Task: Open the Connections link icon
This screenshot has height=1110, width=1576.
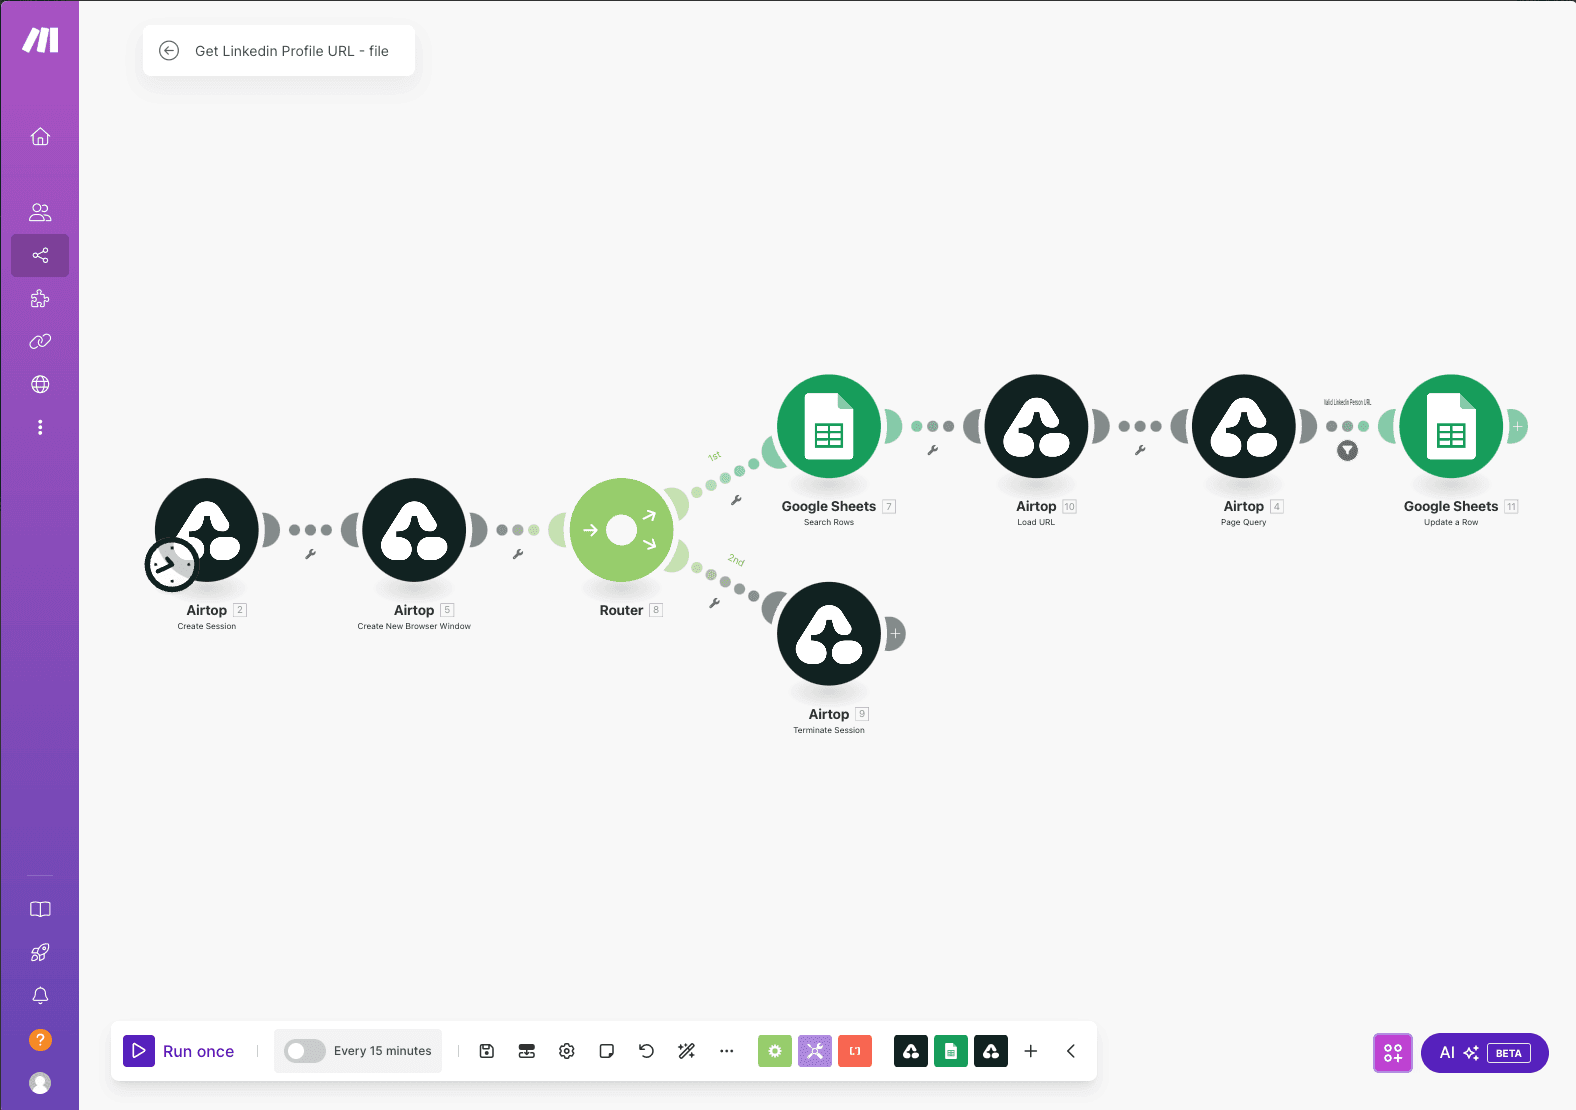Action: point(40,341)
